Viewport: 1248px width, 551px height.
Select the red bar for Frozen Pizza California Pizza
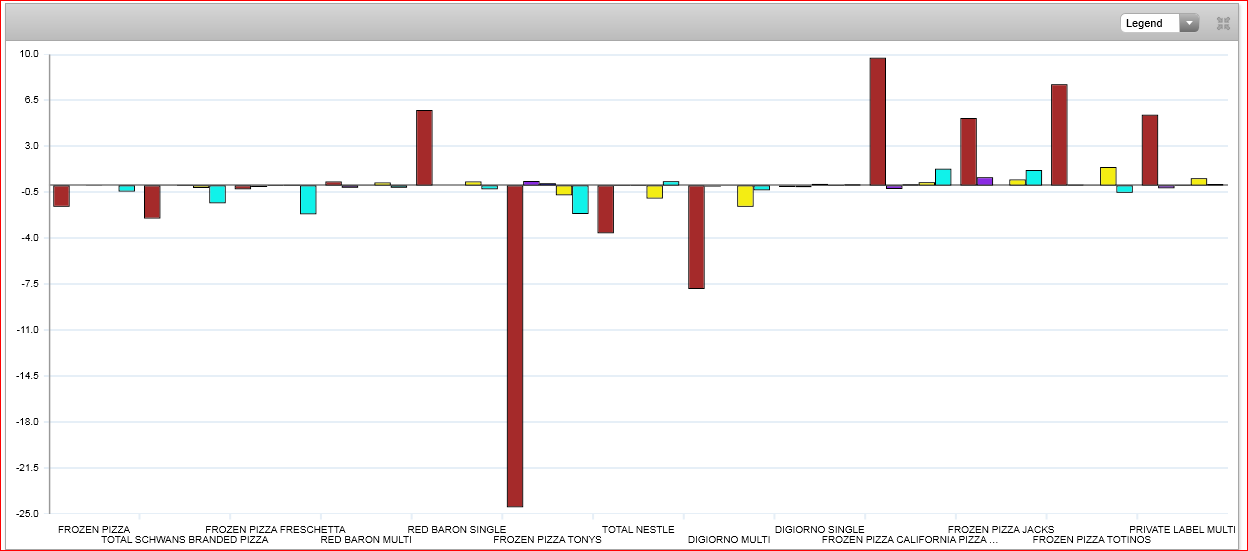[877, 121]
